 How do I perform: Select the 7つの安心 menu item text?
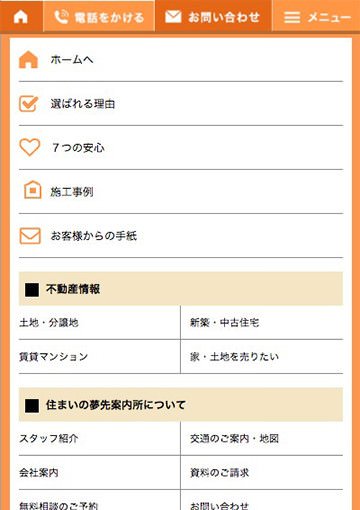click(78, 147)
